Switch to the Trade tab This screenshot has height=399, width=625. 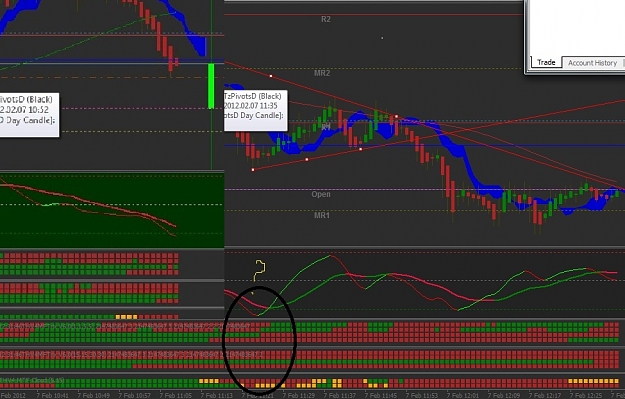point(546,62)
